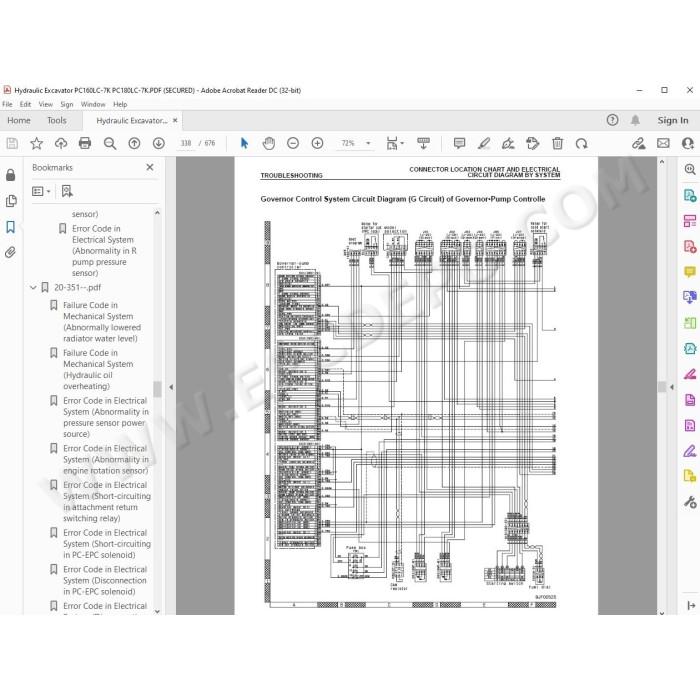
Task: Open bookmark Disconnection in PC-EPC solenoid
Action: point(105,580)
